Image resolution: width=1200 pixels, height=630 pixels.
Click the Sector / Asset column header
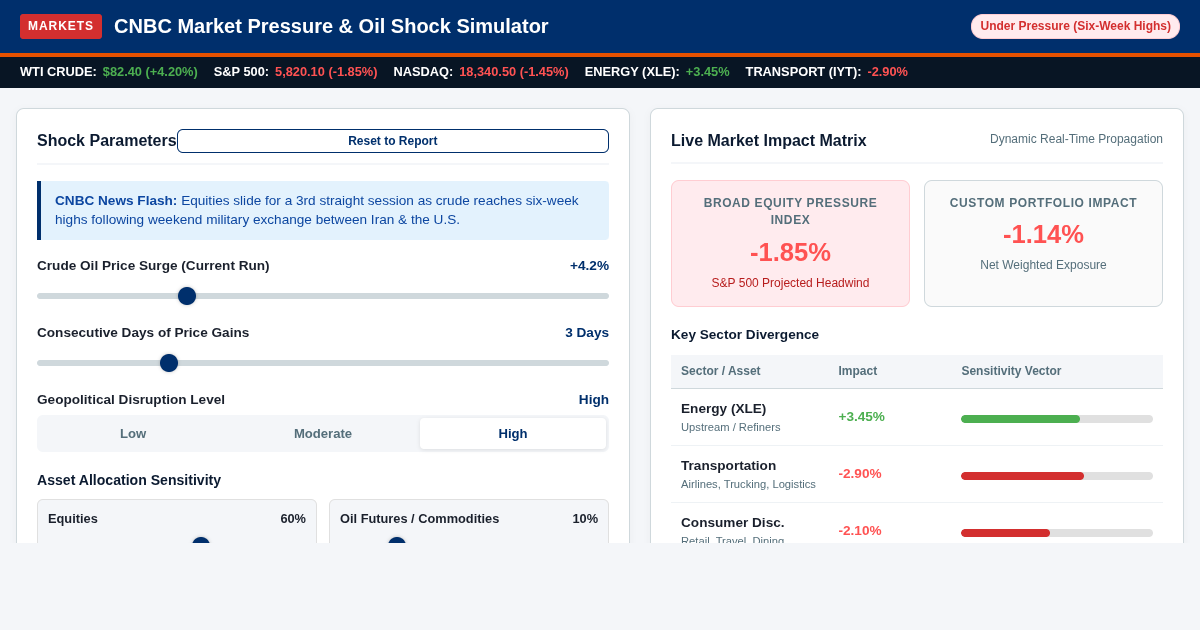[x=720, y=371]
